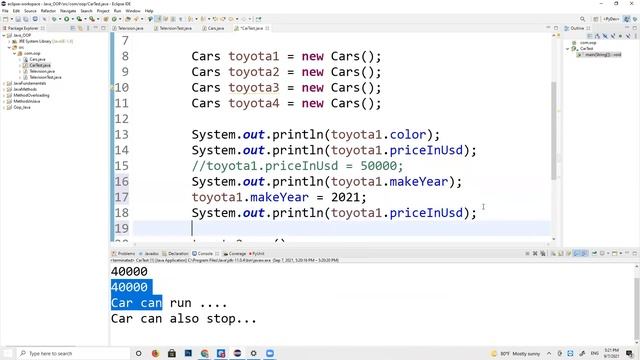
Task: Click the New Java Package toolbar icon
Action: (105, 19)
